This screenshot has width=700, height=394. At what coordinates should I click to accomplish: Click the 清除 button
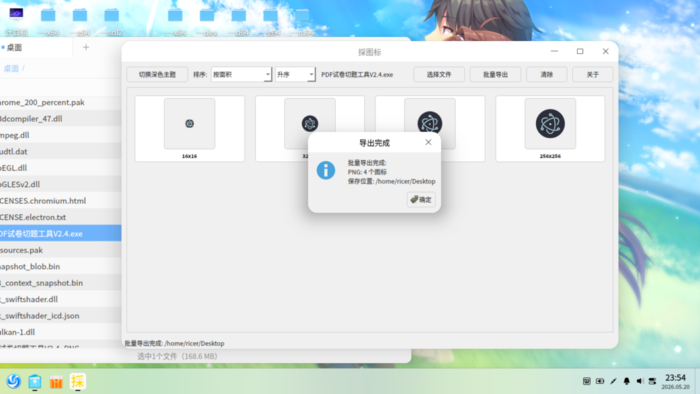coord(547,75)
